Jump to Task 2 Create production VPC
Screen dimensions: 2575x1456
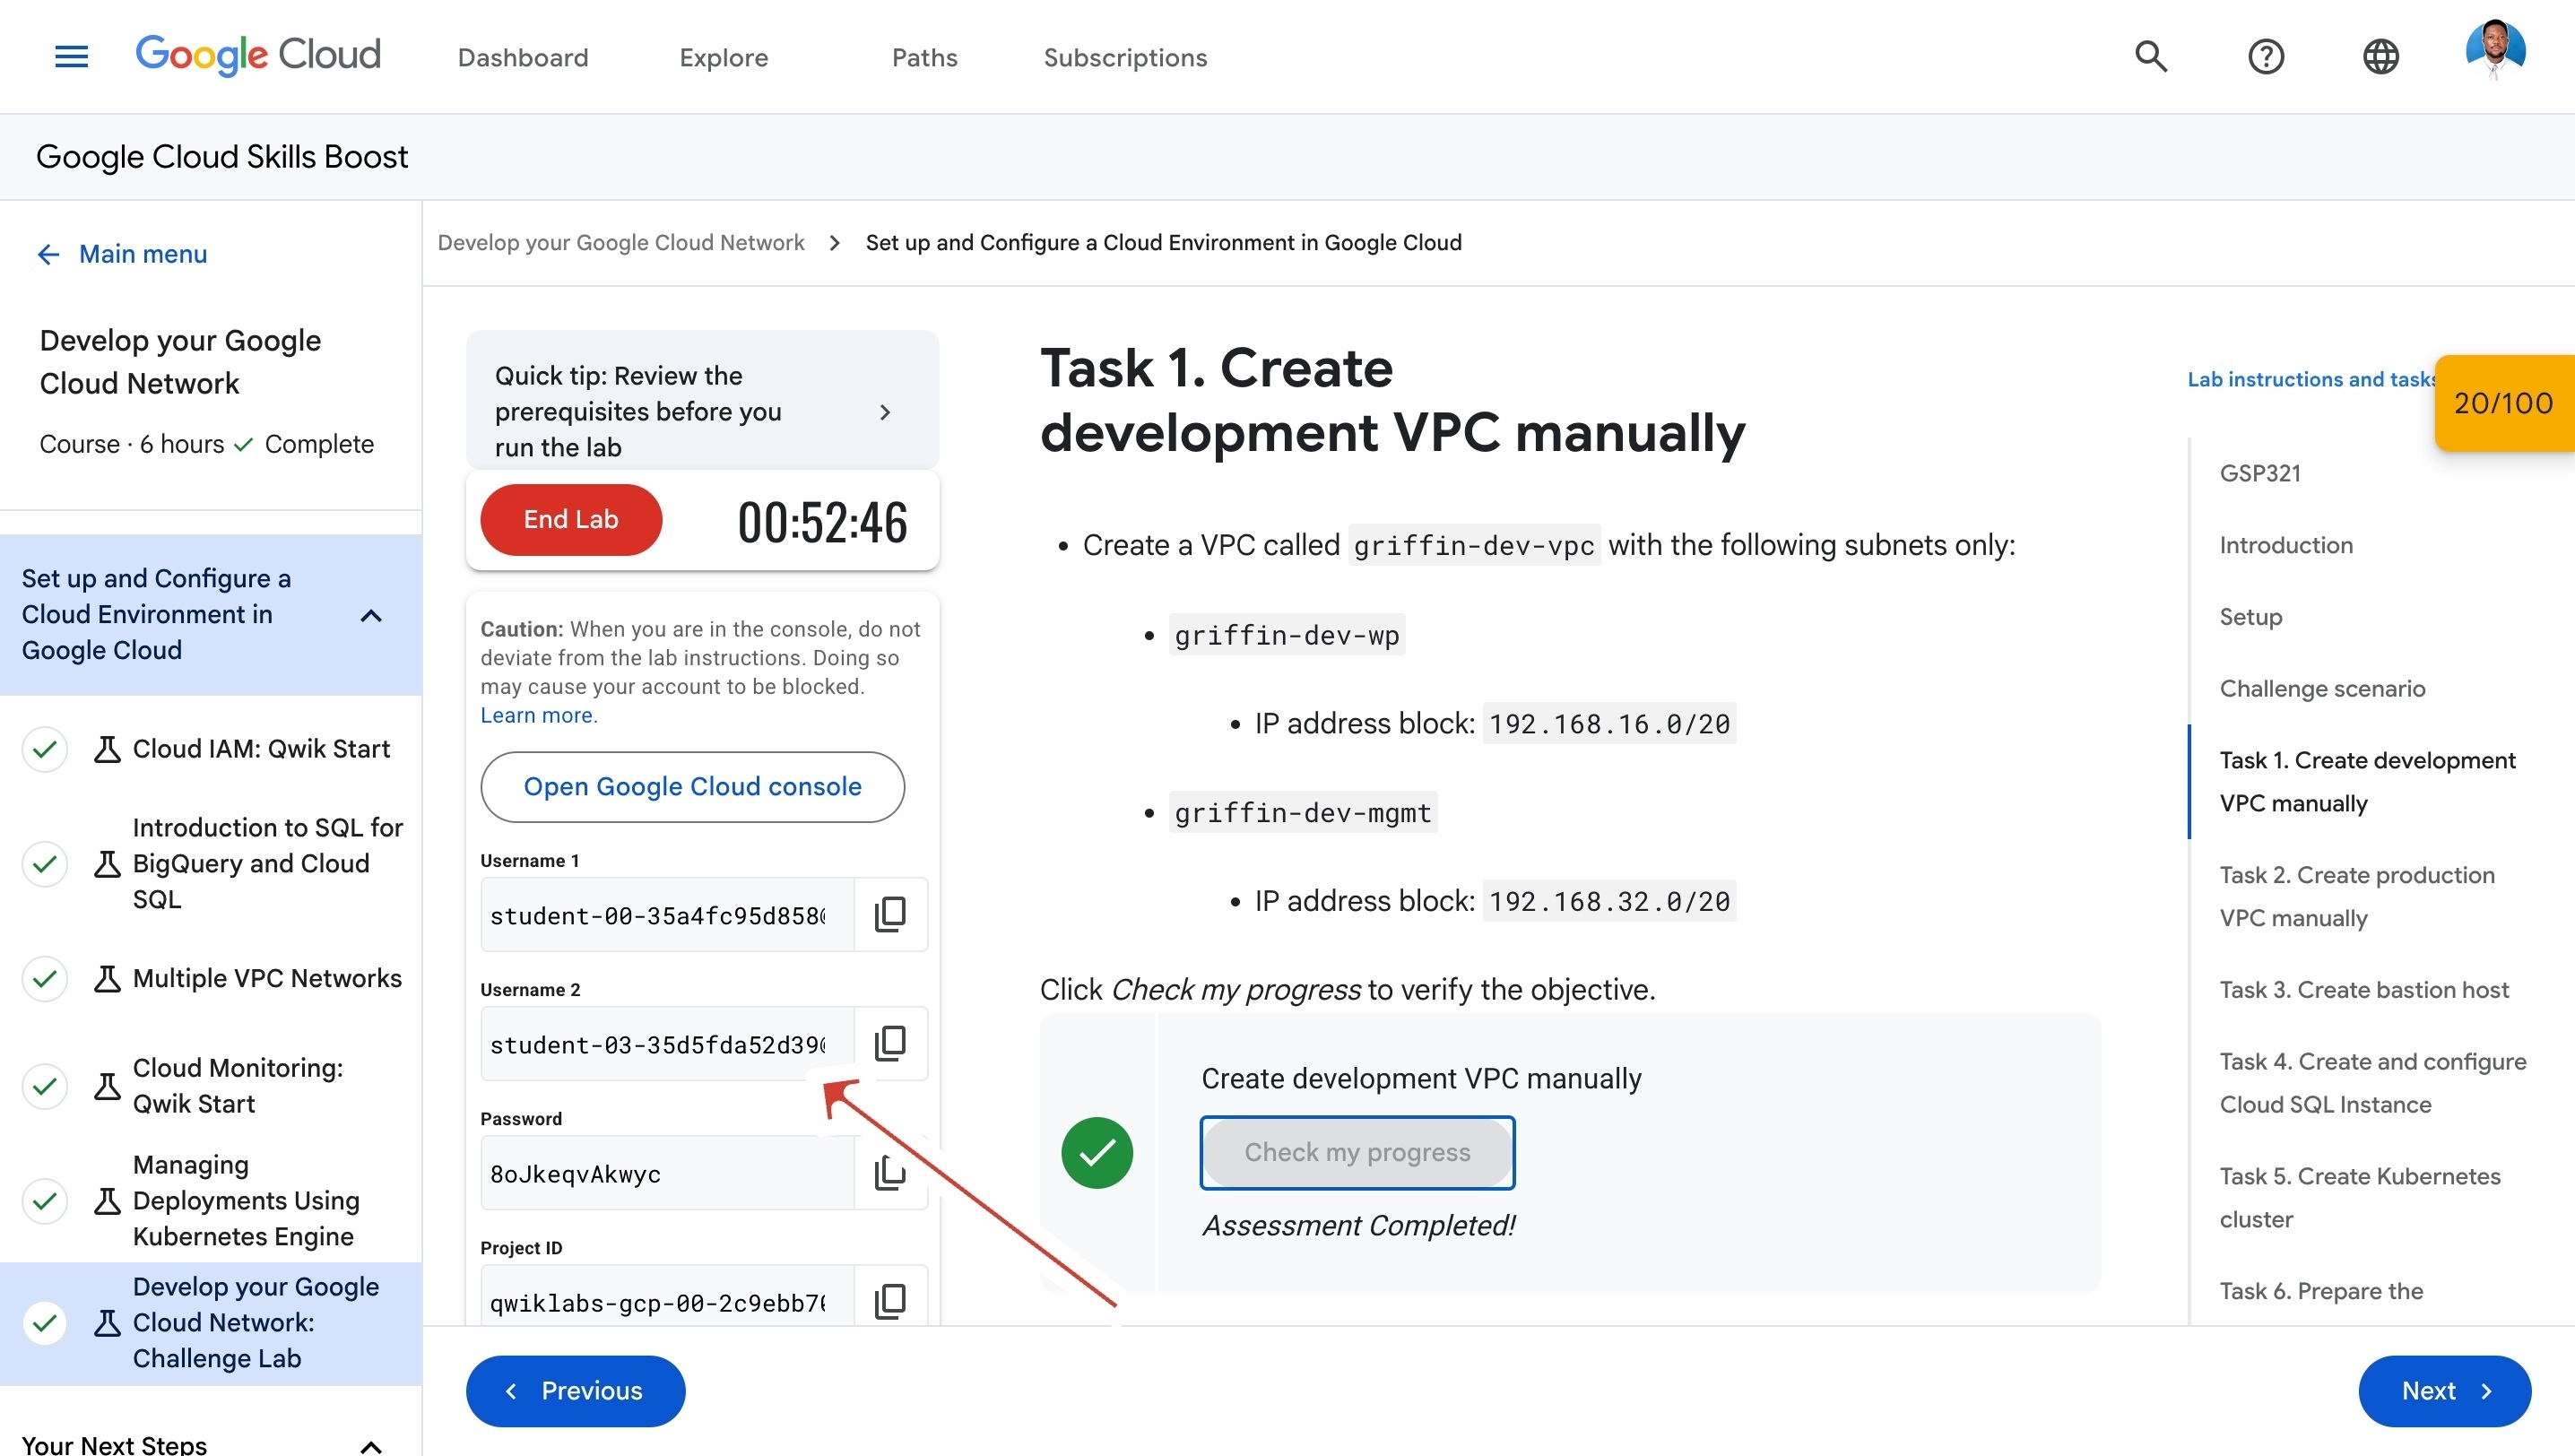[x=2357, y=896]
